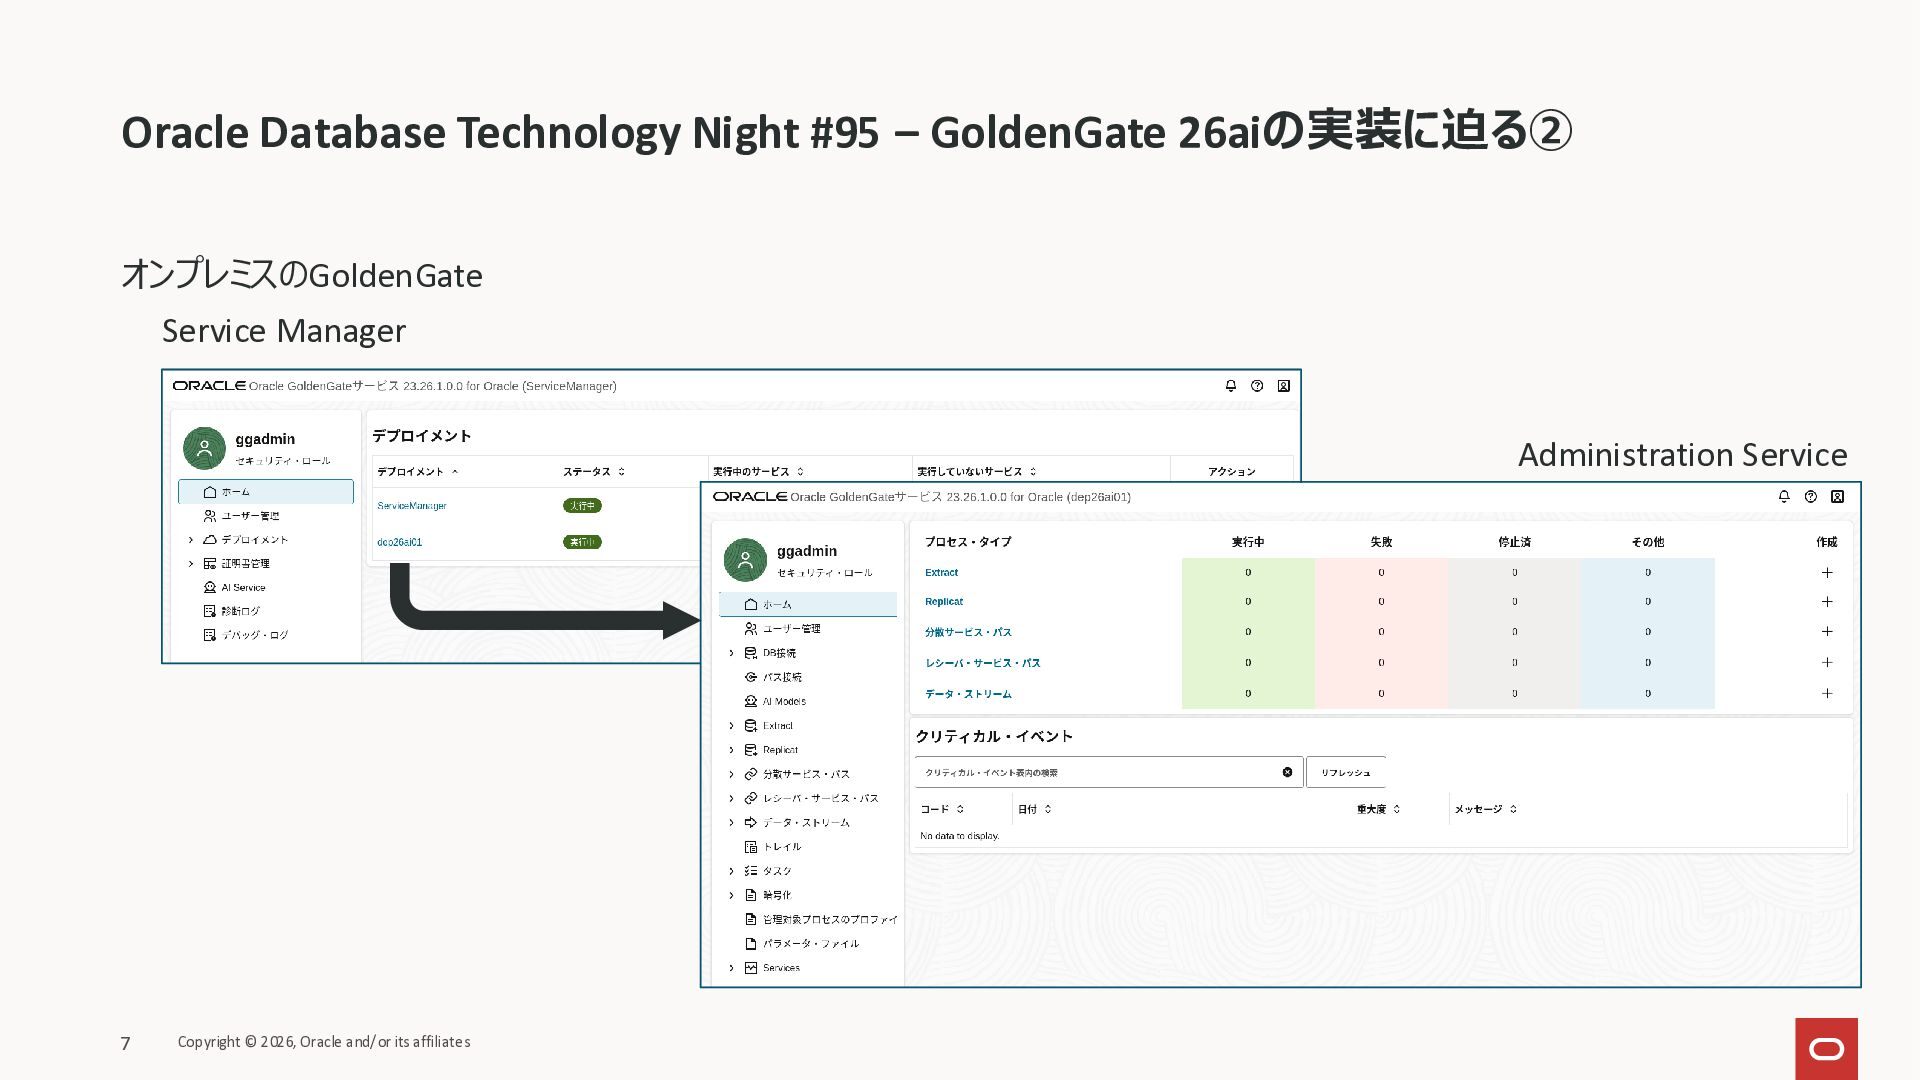This screenshot has width=1920, height=1080.
Task: Click the notification bell in ServiceManager header
Action: coord(1231,385)
